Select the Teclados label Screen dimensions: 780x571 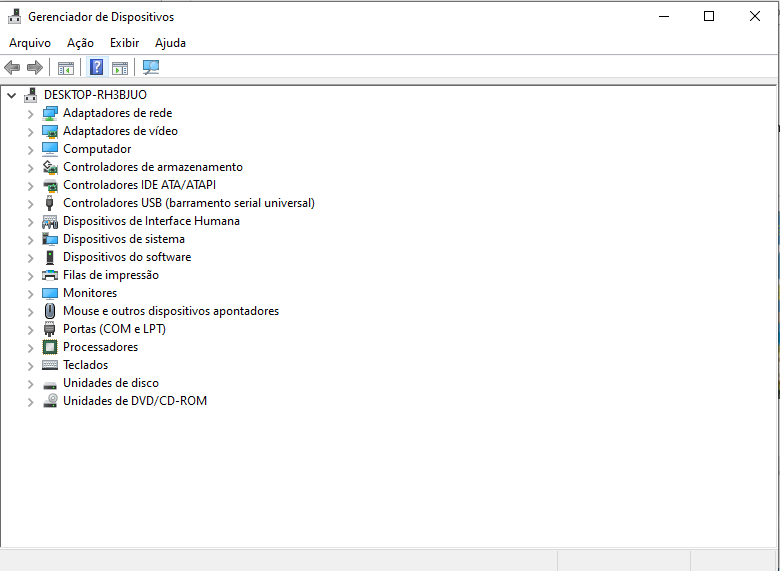(x=85, y=365)
